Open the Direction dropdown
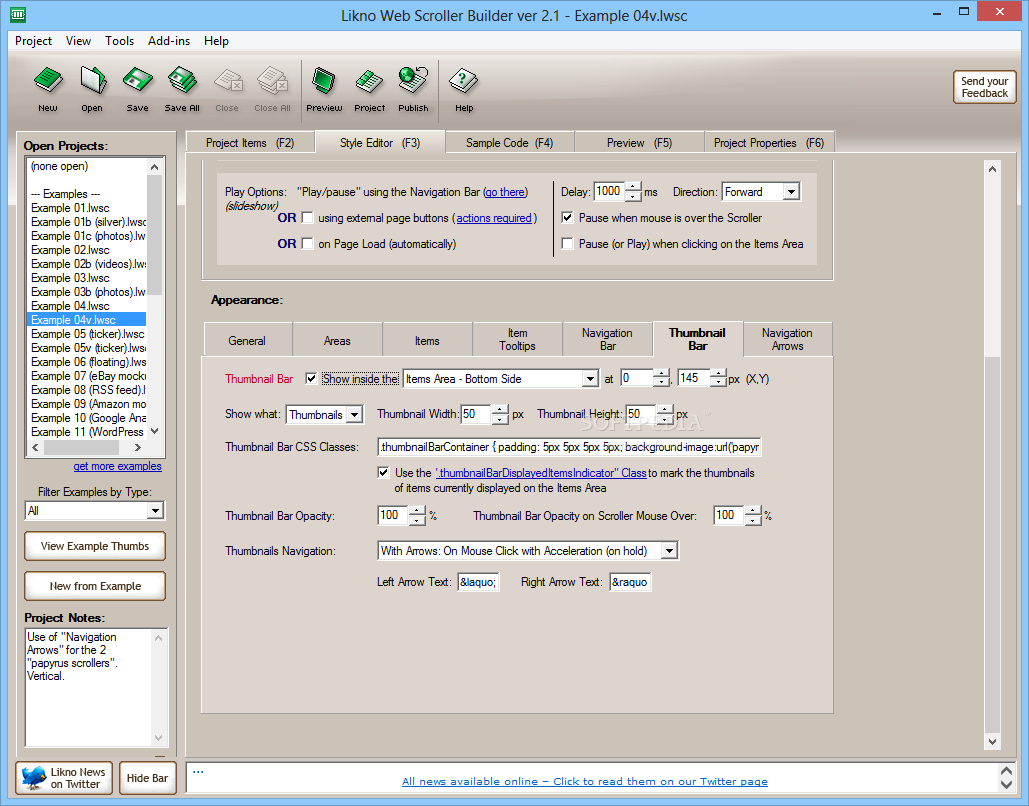The height and width of the screenshot is (806, 1029). tap(791, 192)
